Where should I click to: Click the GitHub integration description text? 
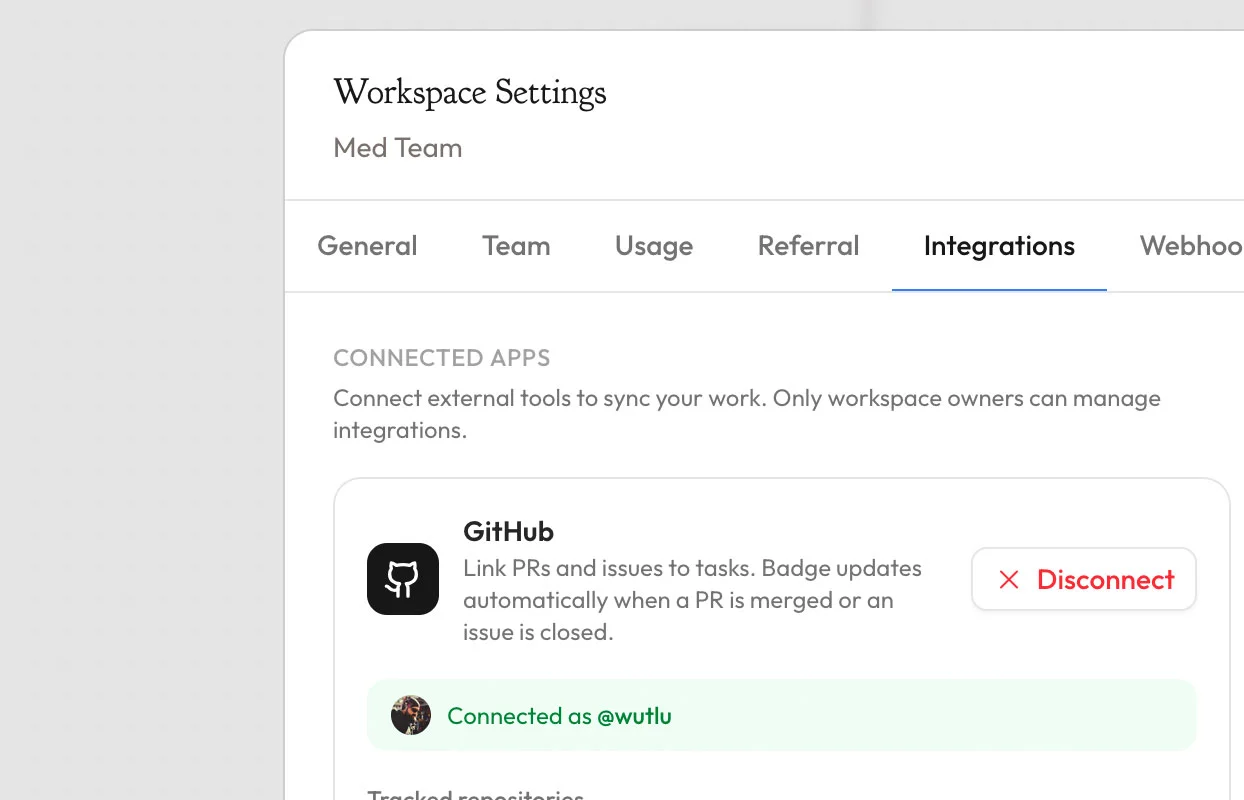point(693,600)
